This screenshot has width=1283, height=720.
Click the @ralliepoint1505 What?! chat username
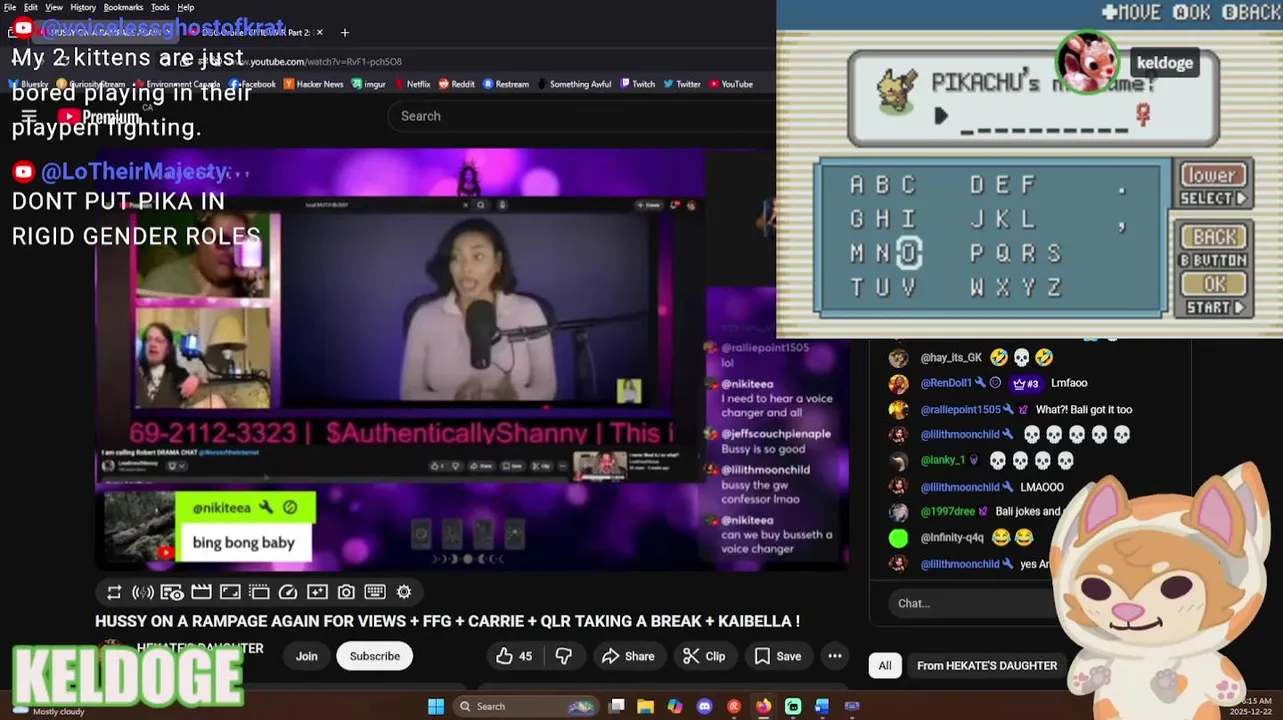[960, 409]
